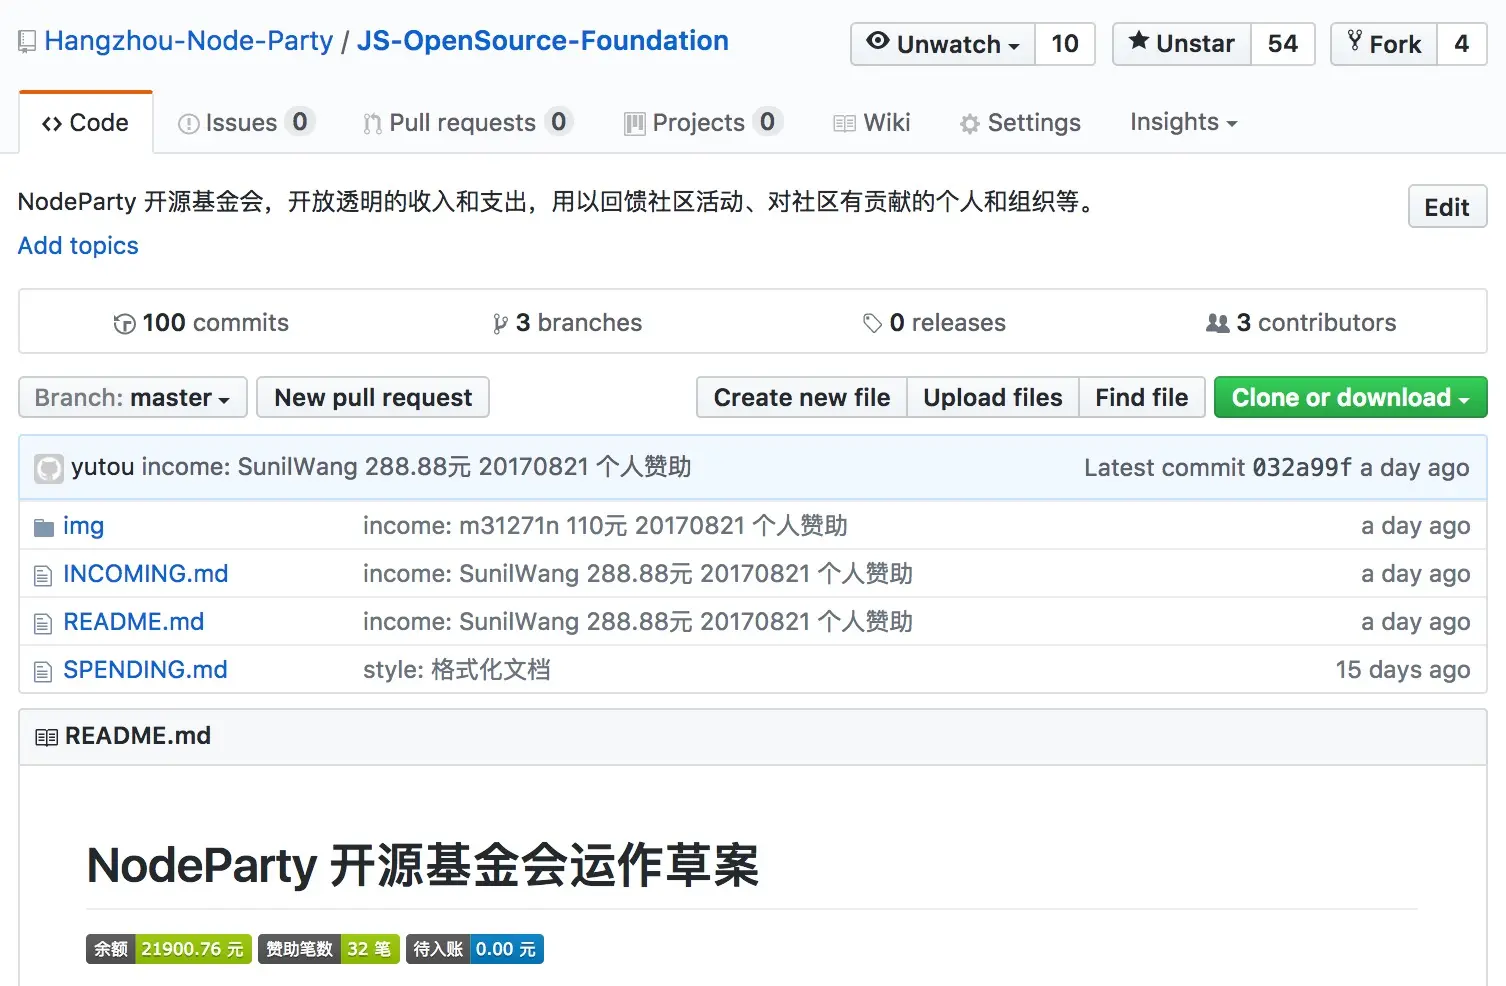View the 10 watchers count
This screenshot has height=986, width=1506.
[1065, 44]
